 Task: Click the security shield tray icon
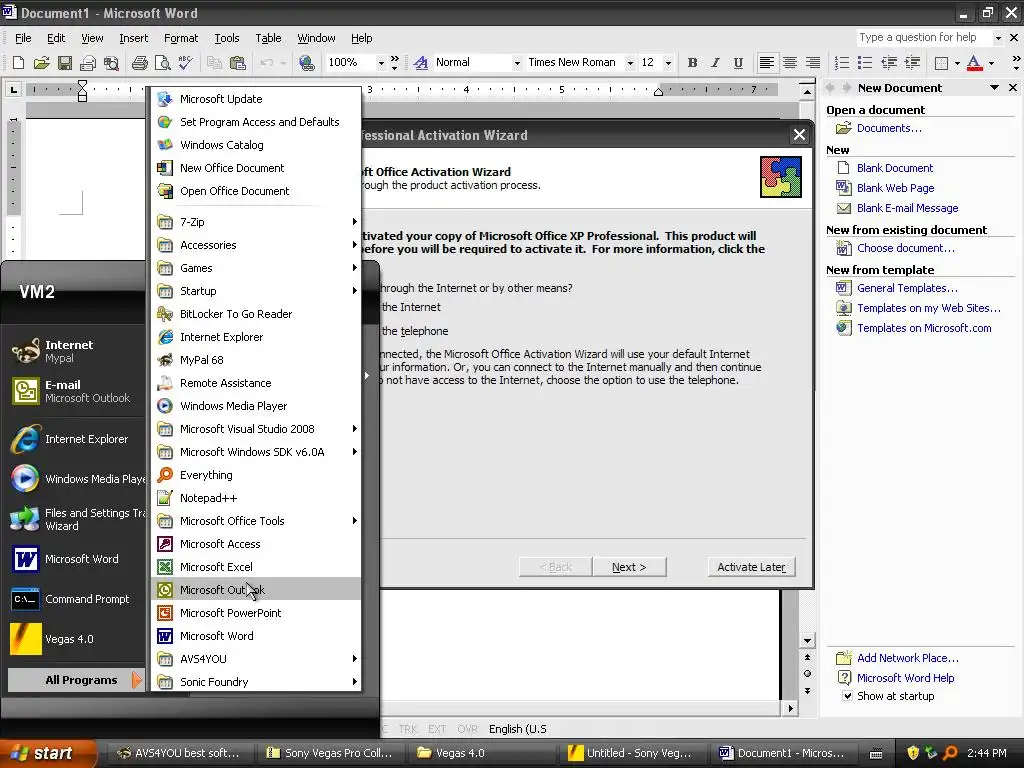(913, 753)
